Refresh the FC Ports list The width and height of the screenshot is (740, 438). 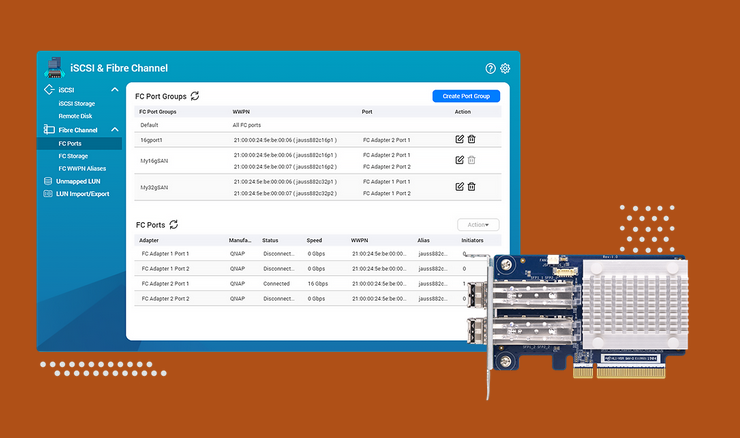(174, 225)
